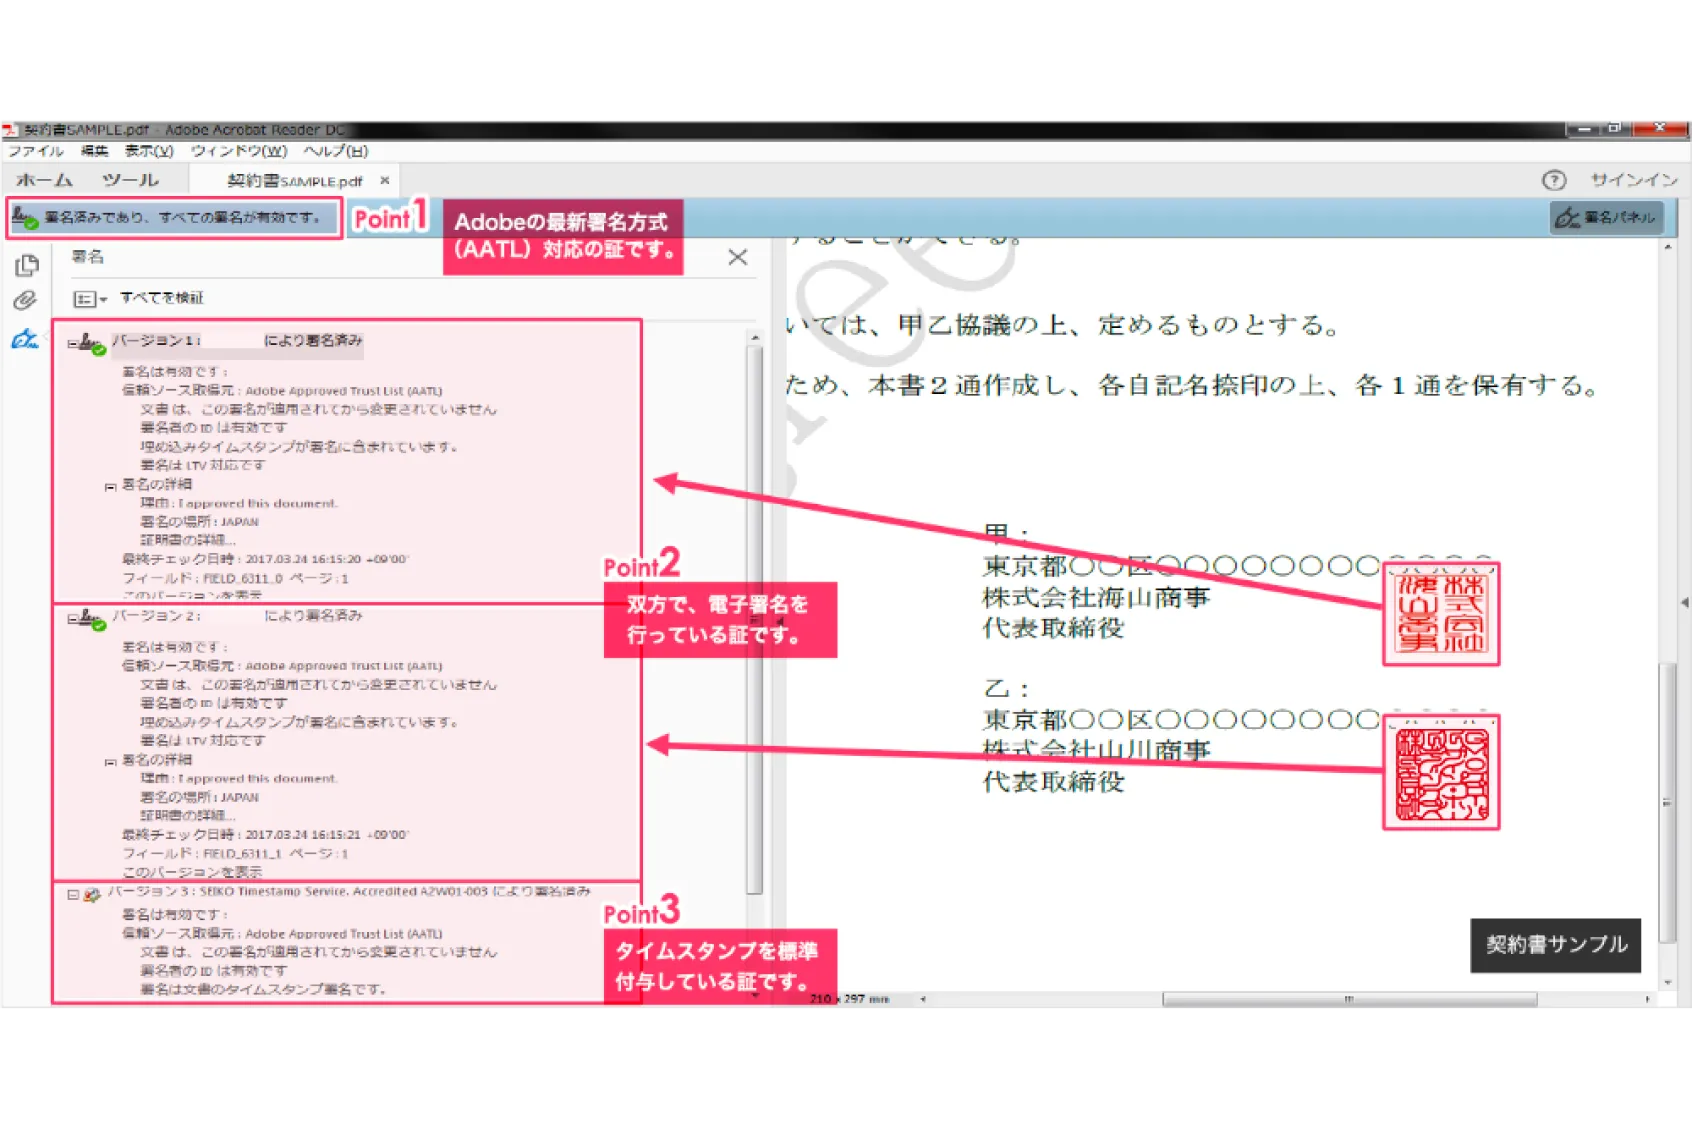Image resolution: width=1692 pixels, height=1128 pixels.
Task: Open the ファイル menu
Action: click(x=36, y=151)
